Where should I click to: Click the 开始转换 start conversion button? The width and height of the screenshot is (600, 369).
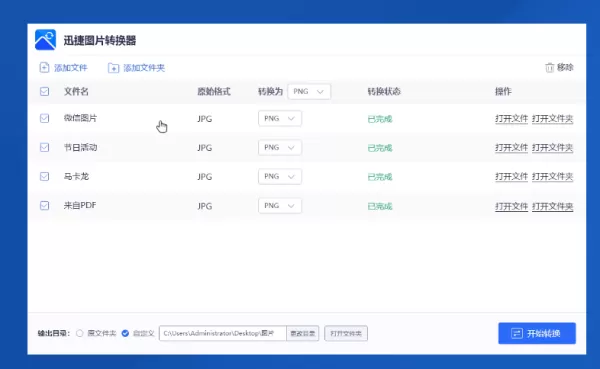537,333
